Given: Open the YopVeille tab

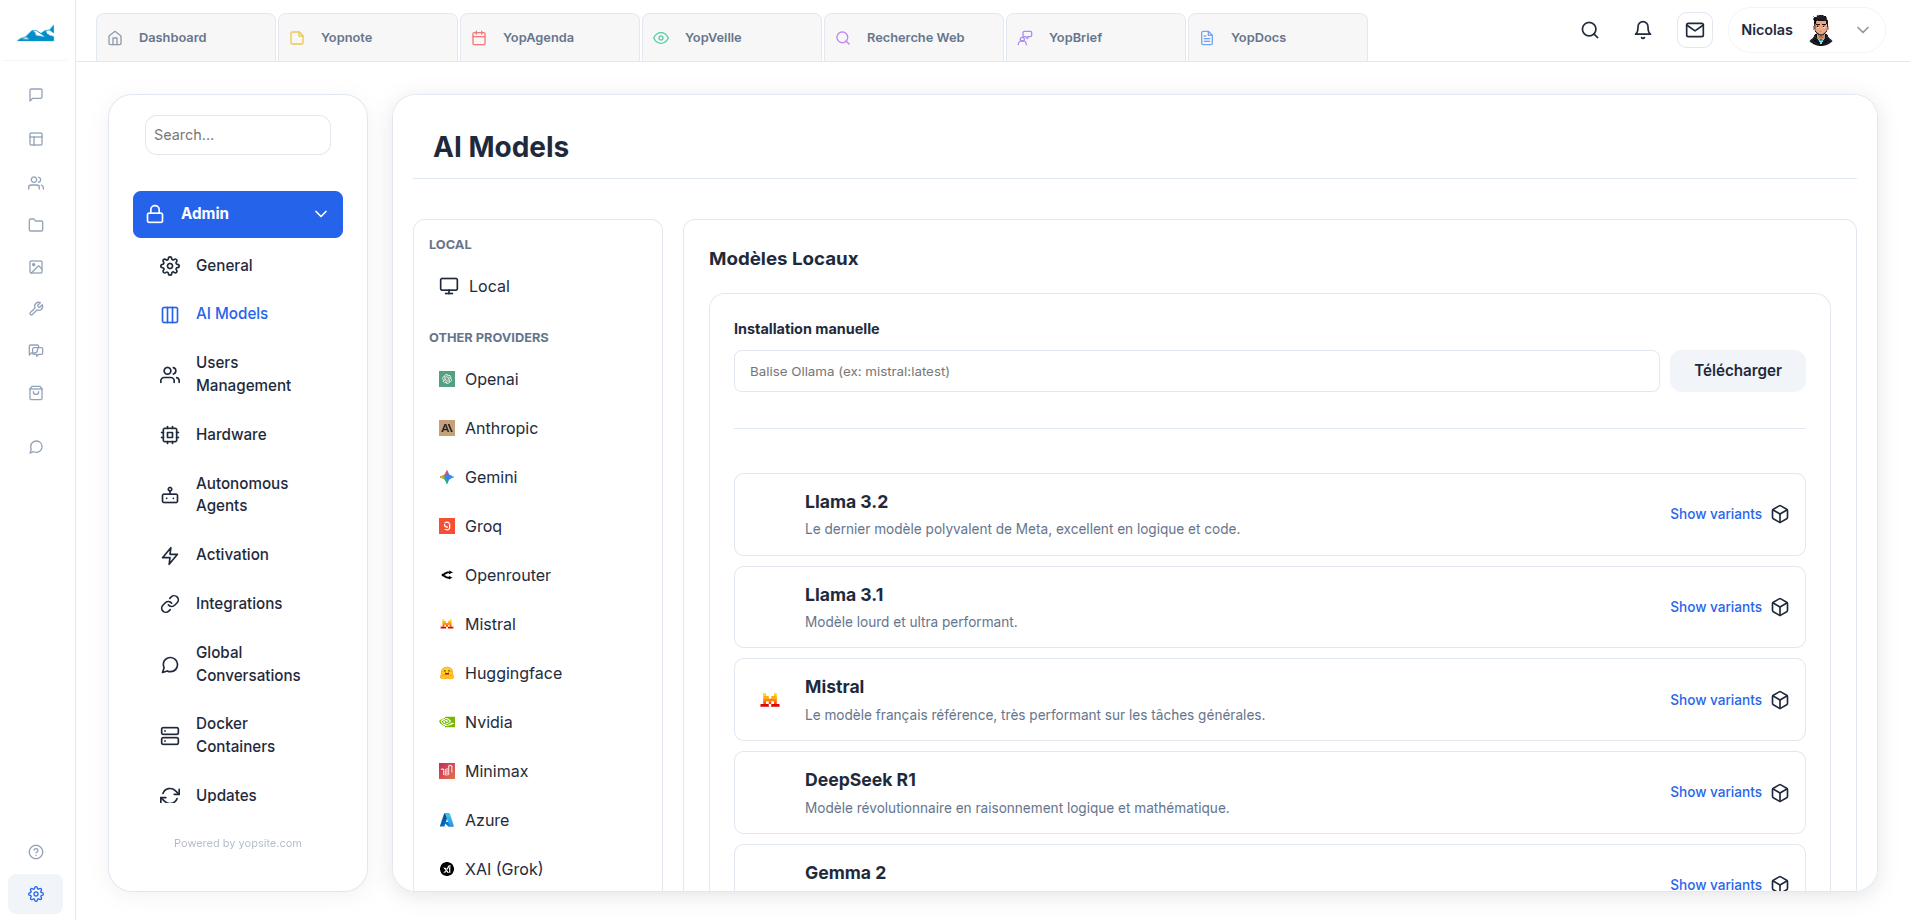Looking at the screenshot, I should pyautogui.click(x=732, y=38).
